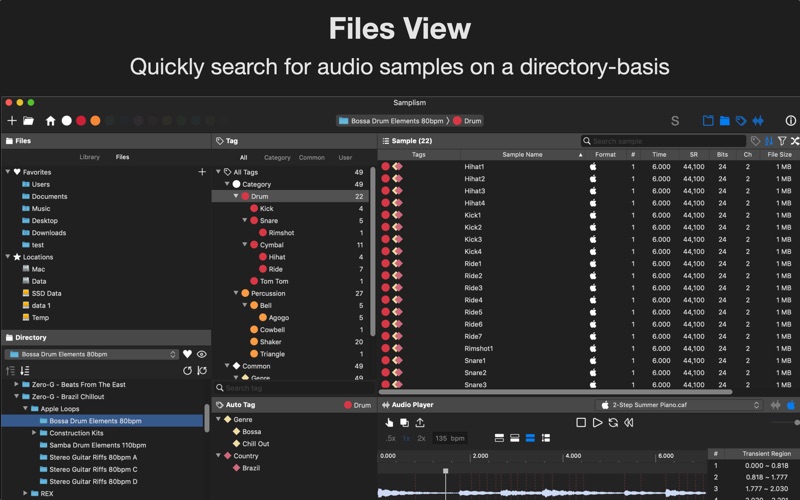Click the S button in toolbar

pos(675,121)
